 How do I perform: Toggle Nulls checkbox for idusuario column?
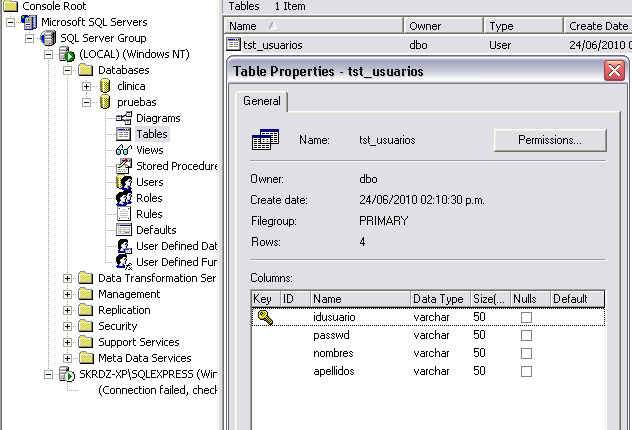pos(526,317)
